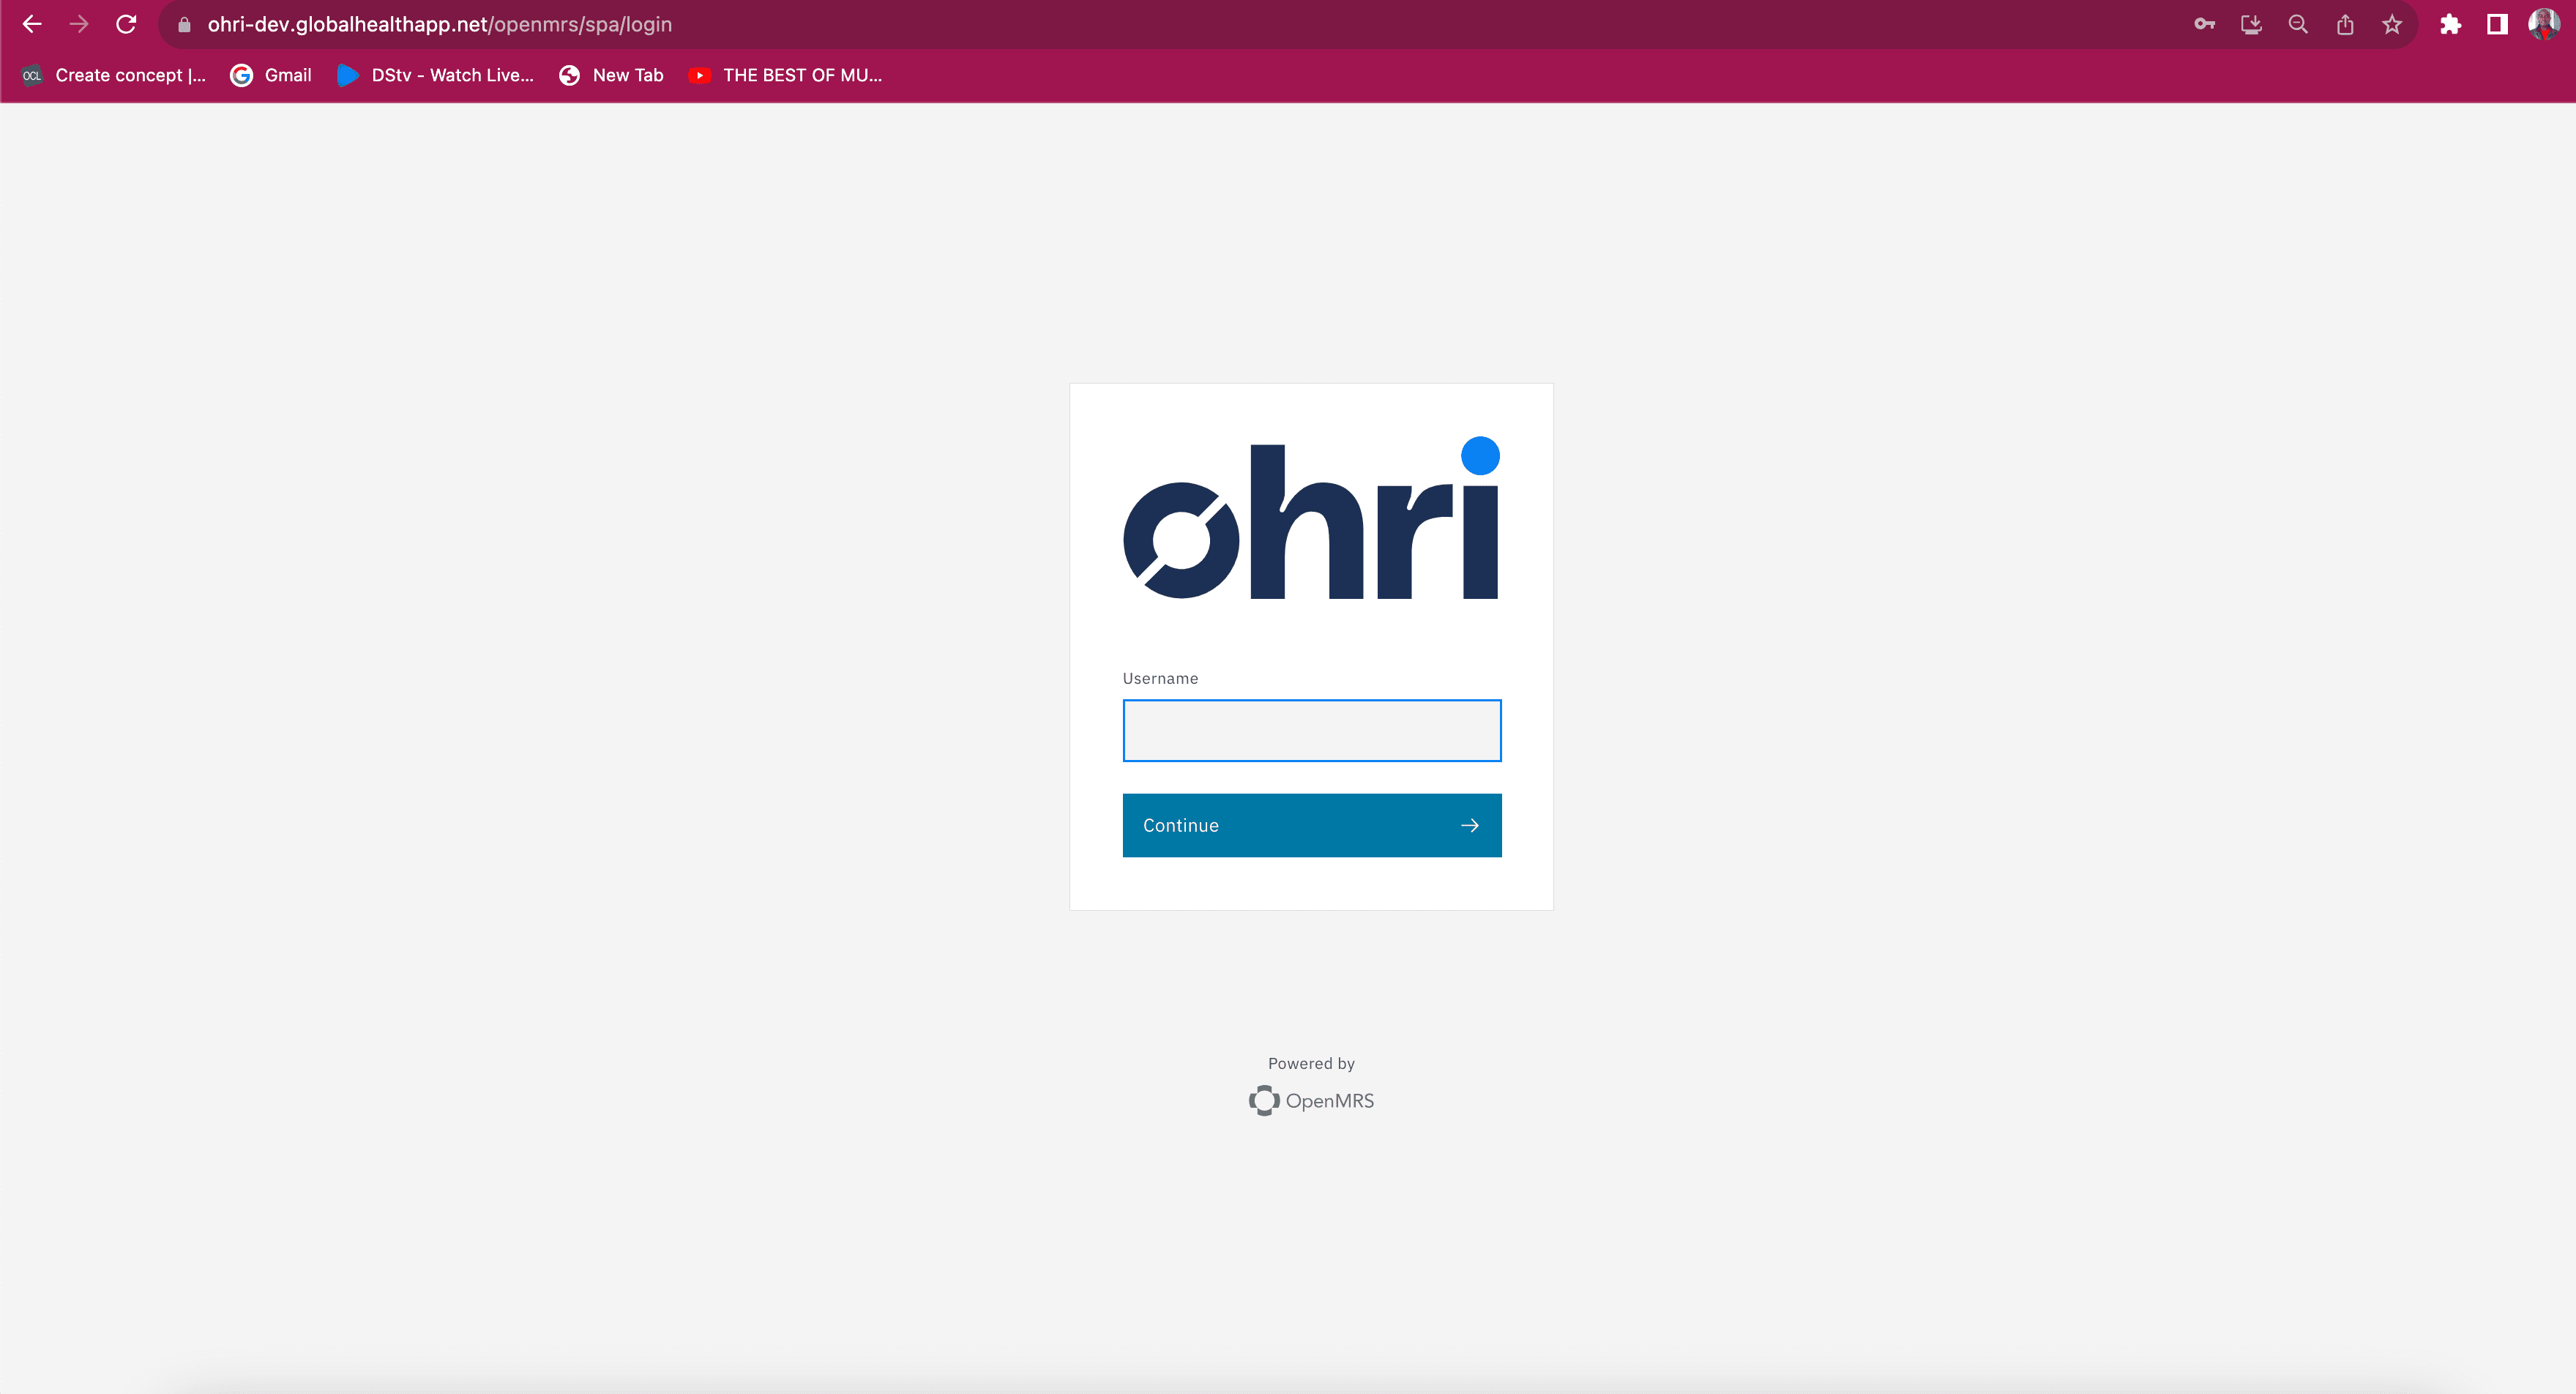Click the Username label text

[1160, 678]
